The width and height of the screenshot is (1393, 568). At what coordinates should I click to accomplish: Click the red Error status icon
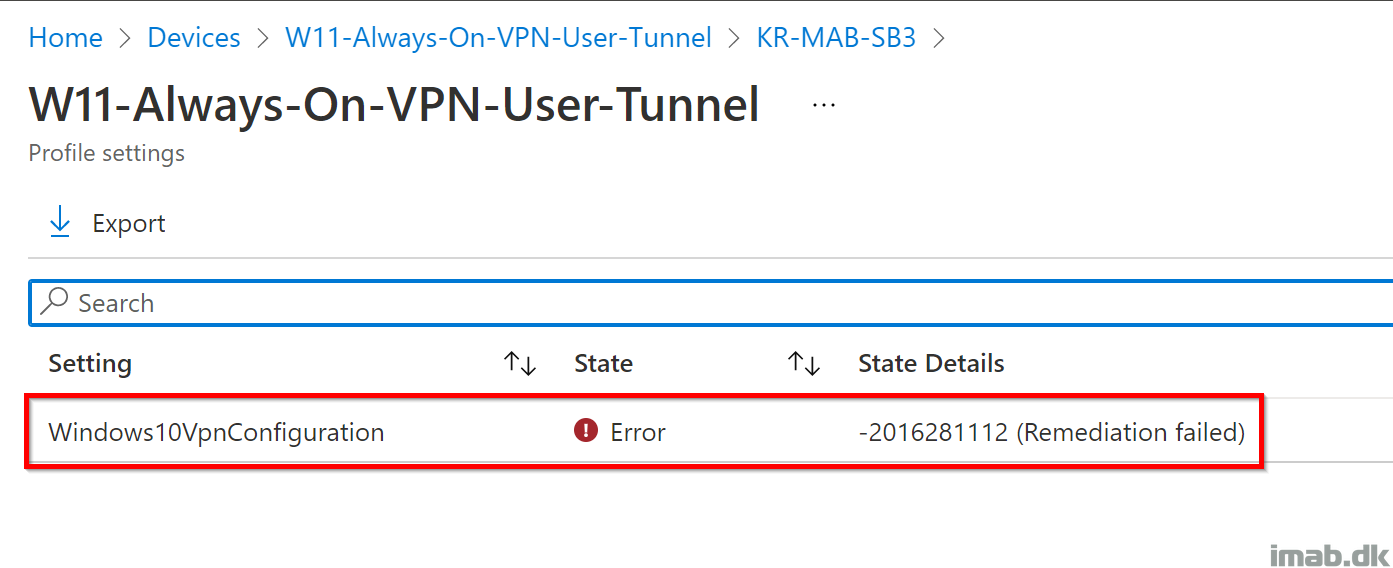(x=585, y=431)
